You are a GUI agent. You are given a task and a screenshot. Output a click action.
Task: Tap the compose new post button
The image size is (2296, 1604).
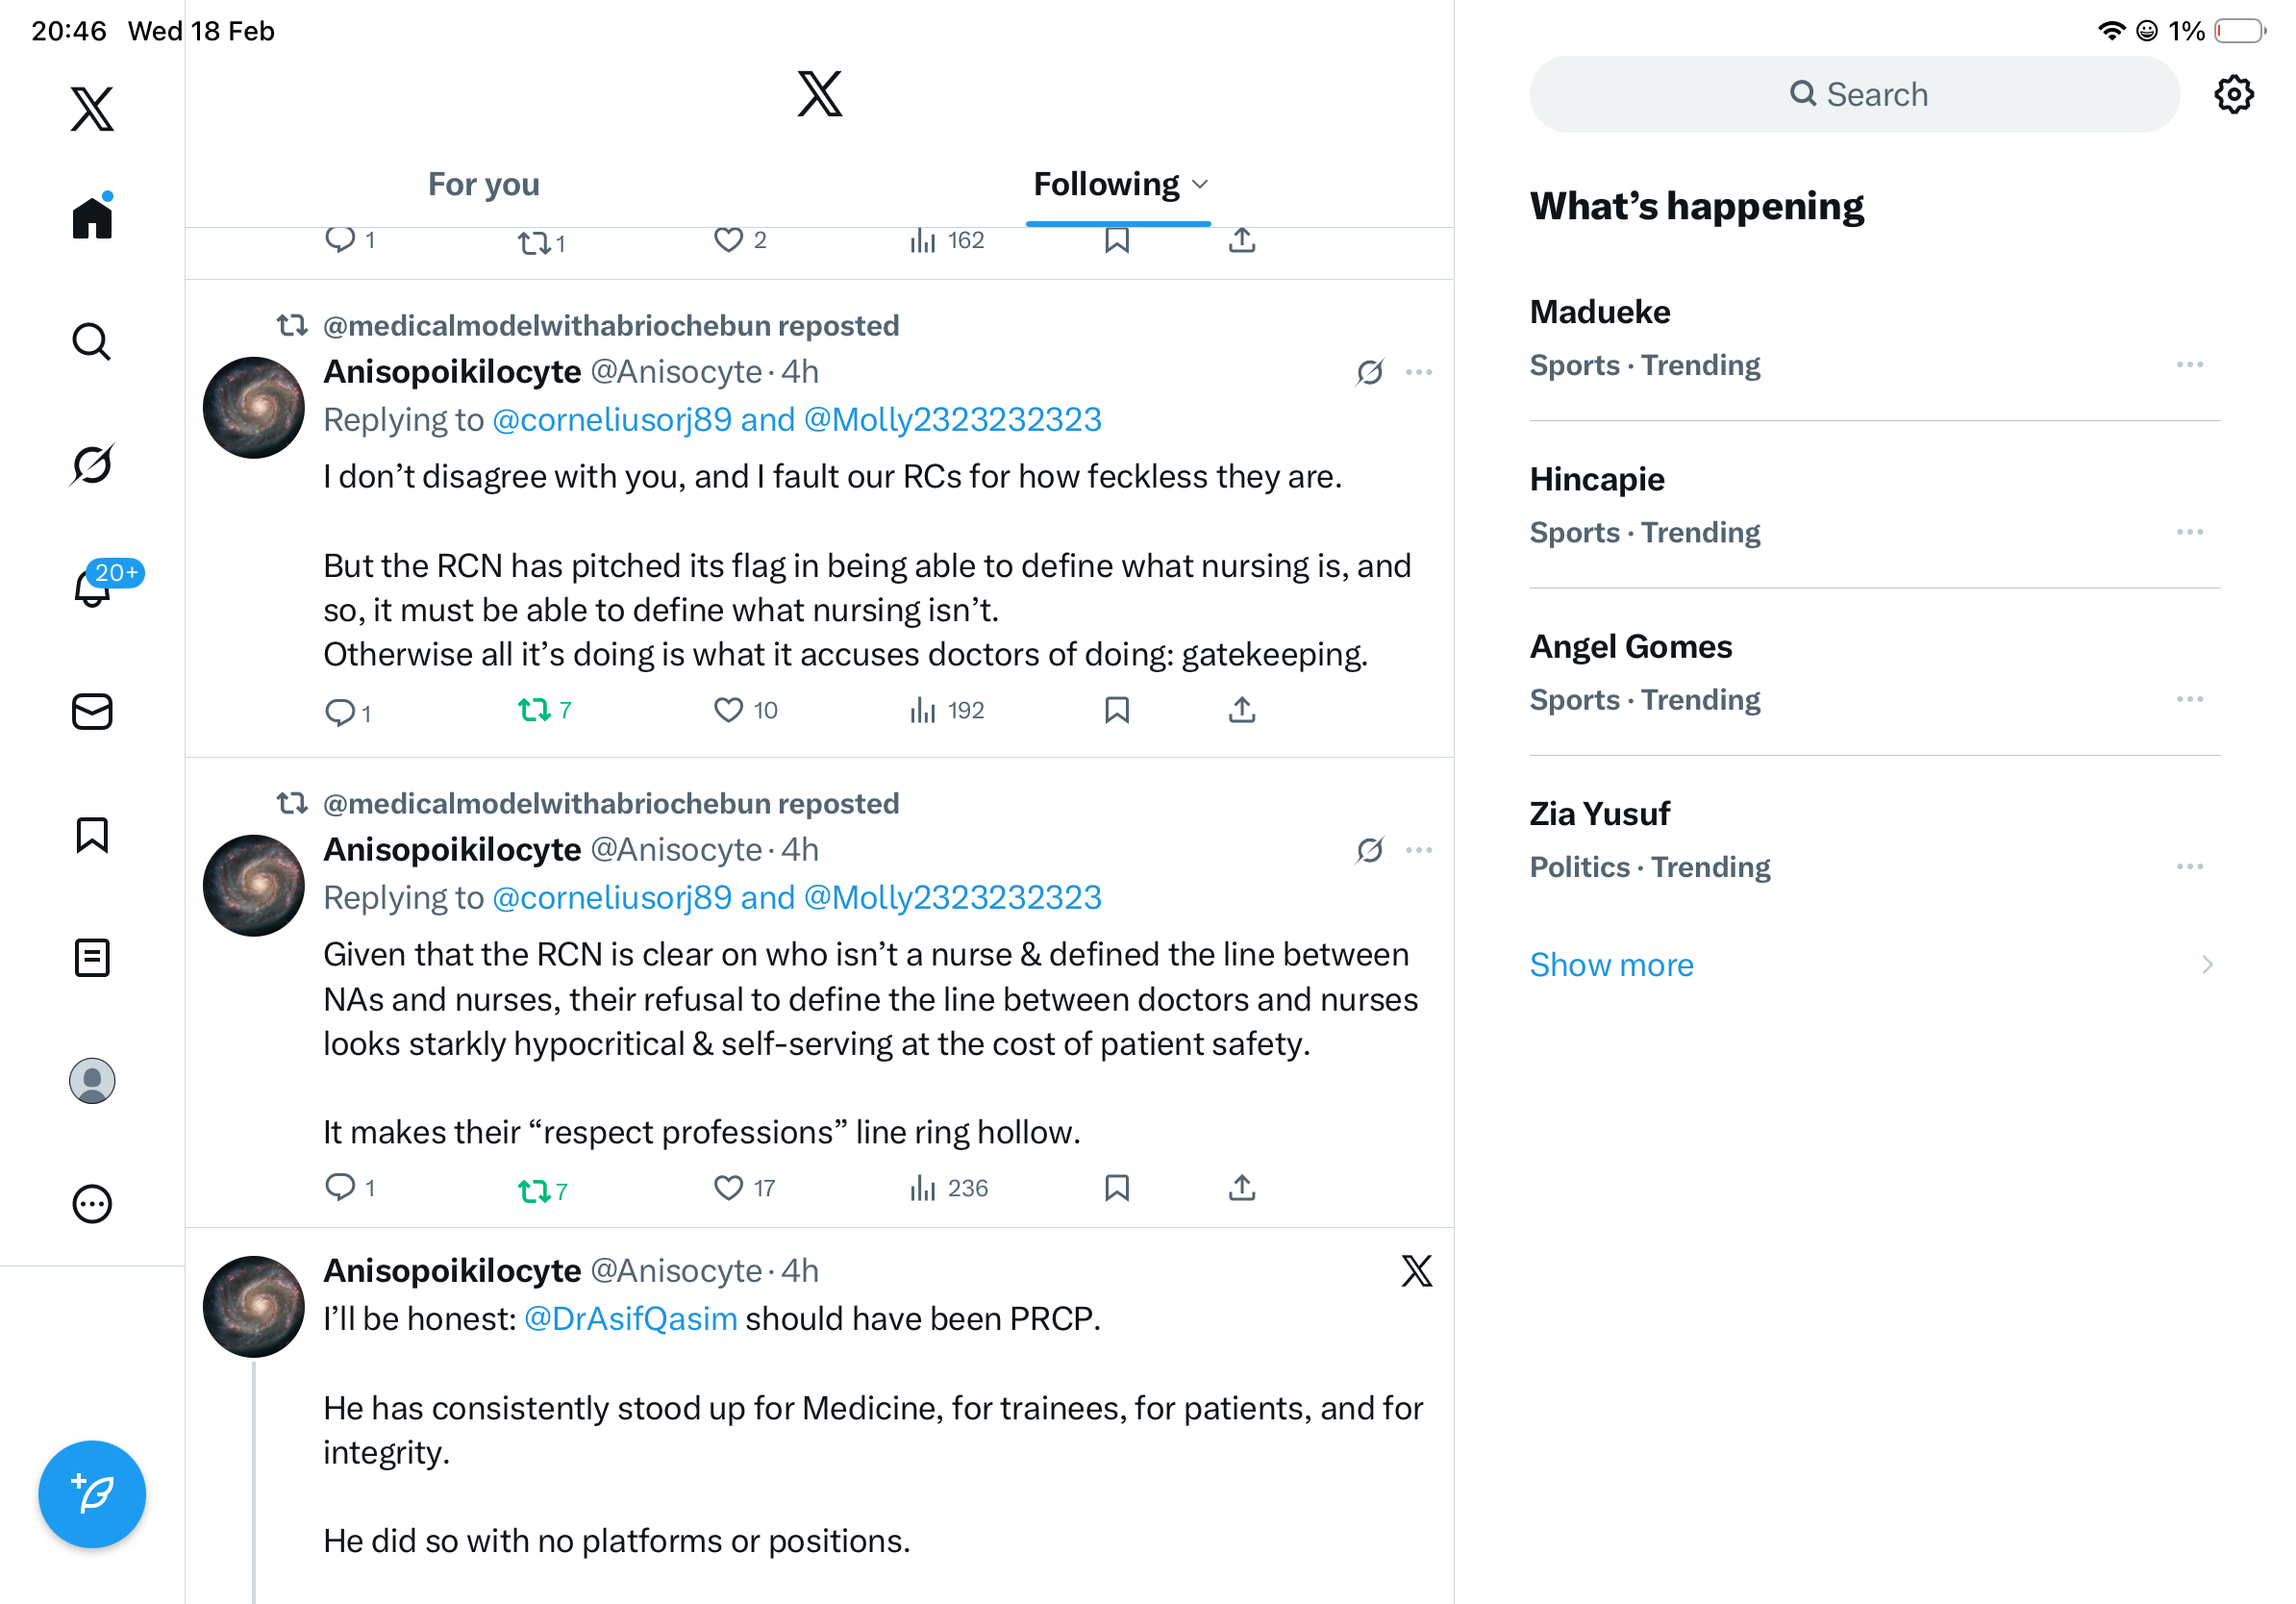(92, 1493)
